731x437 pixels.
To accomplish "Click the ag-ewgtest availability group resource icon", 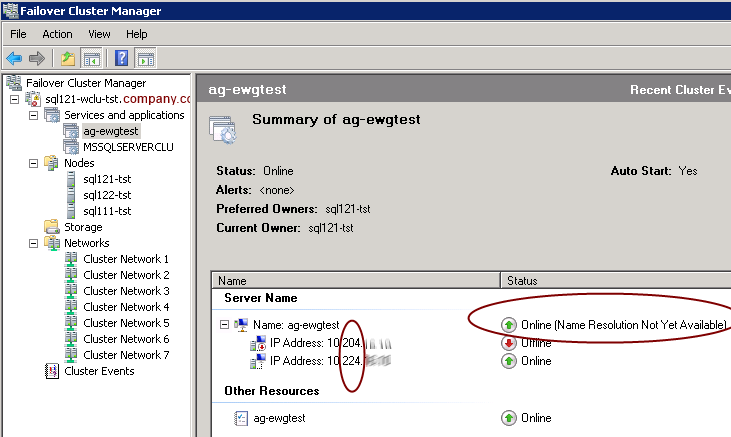I will click(x=241, y=418).
